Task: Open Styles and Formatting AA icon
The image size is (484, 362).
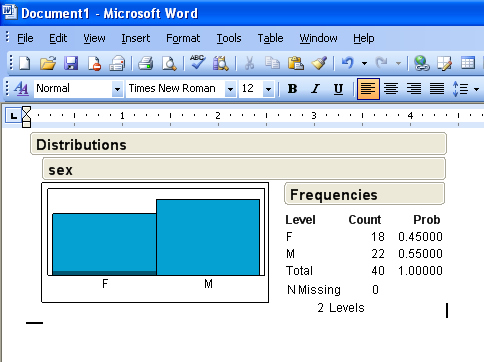Action: pos(21,89)
